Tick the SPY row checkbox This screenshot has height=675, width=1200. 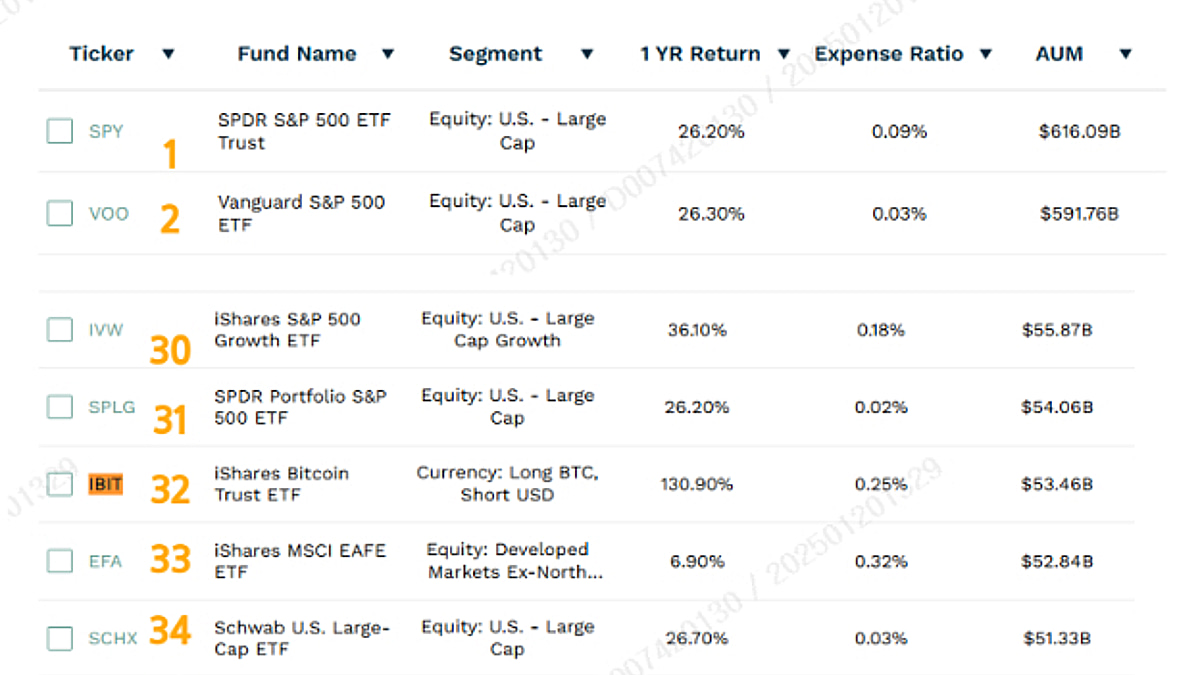coord(60,131)
